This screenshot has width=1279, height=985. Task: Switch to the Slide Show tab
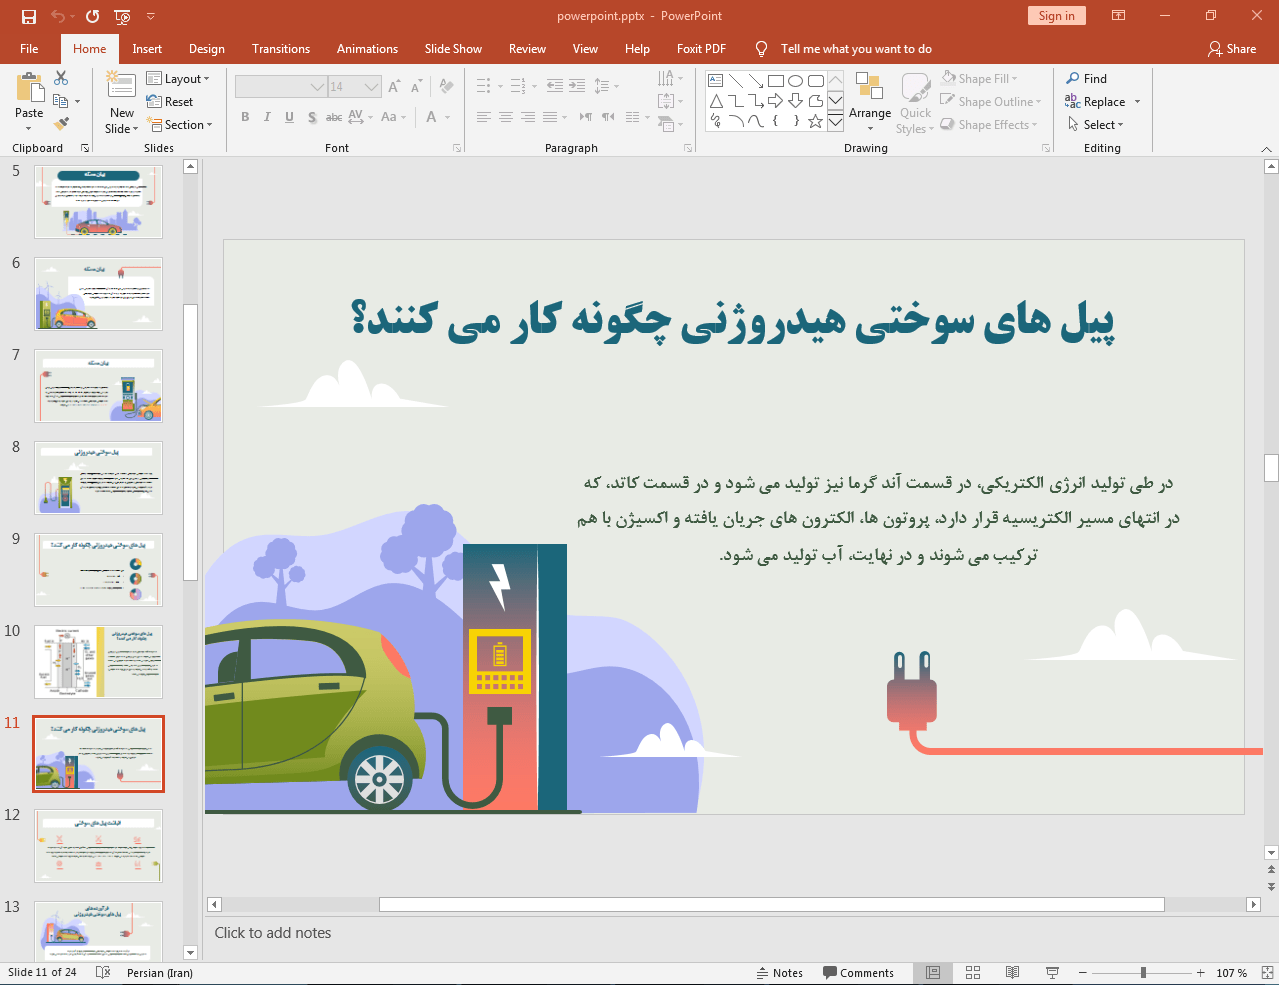(x=453, y=48)
